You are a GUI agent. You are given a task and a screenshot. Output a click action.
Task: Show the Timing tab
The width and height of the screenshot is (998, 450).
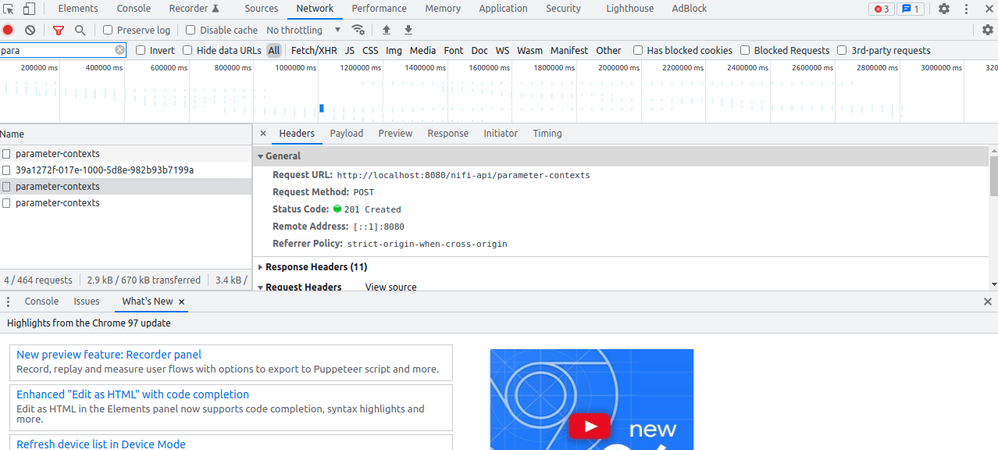click(547, 134)
